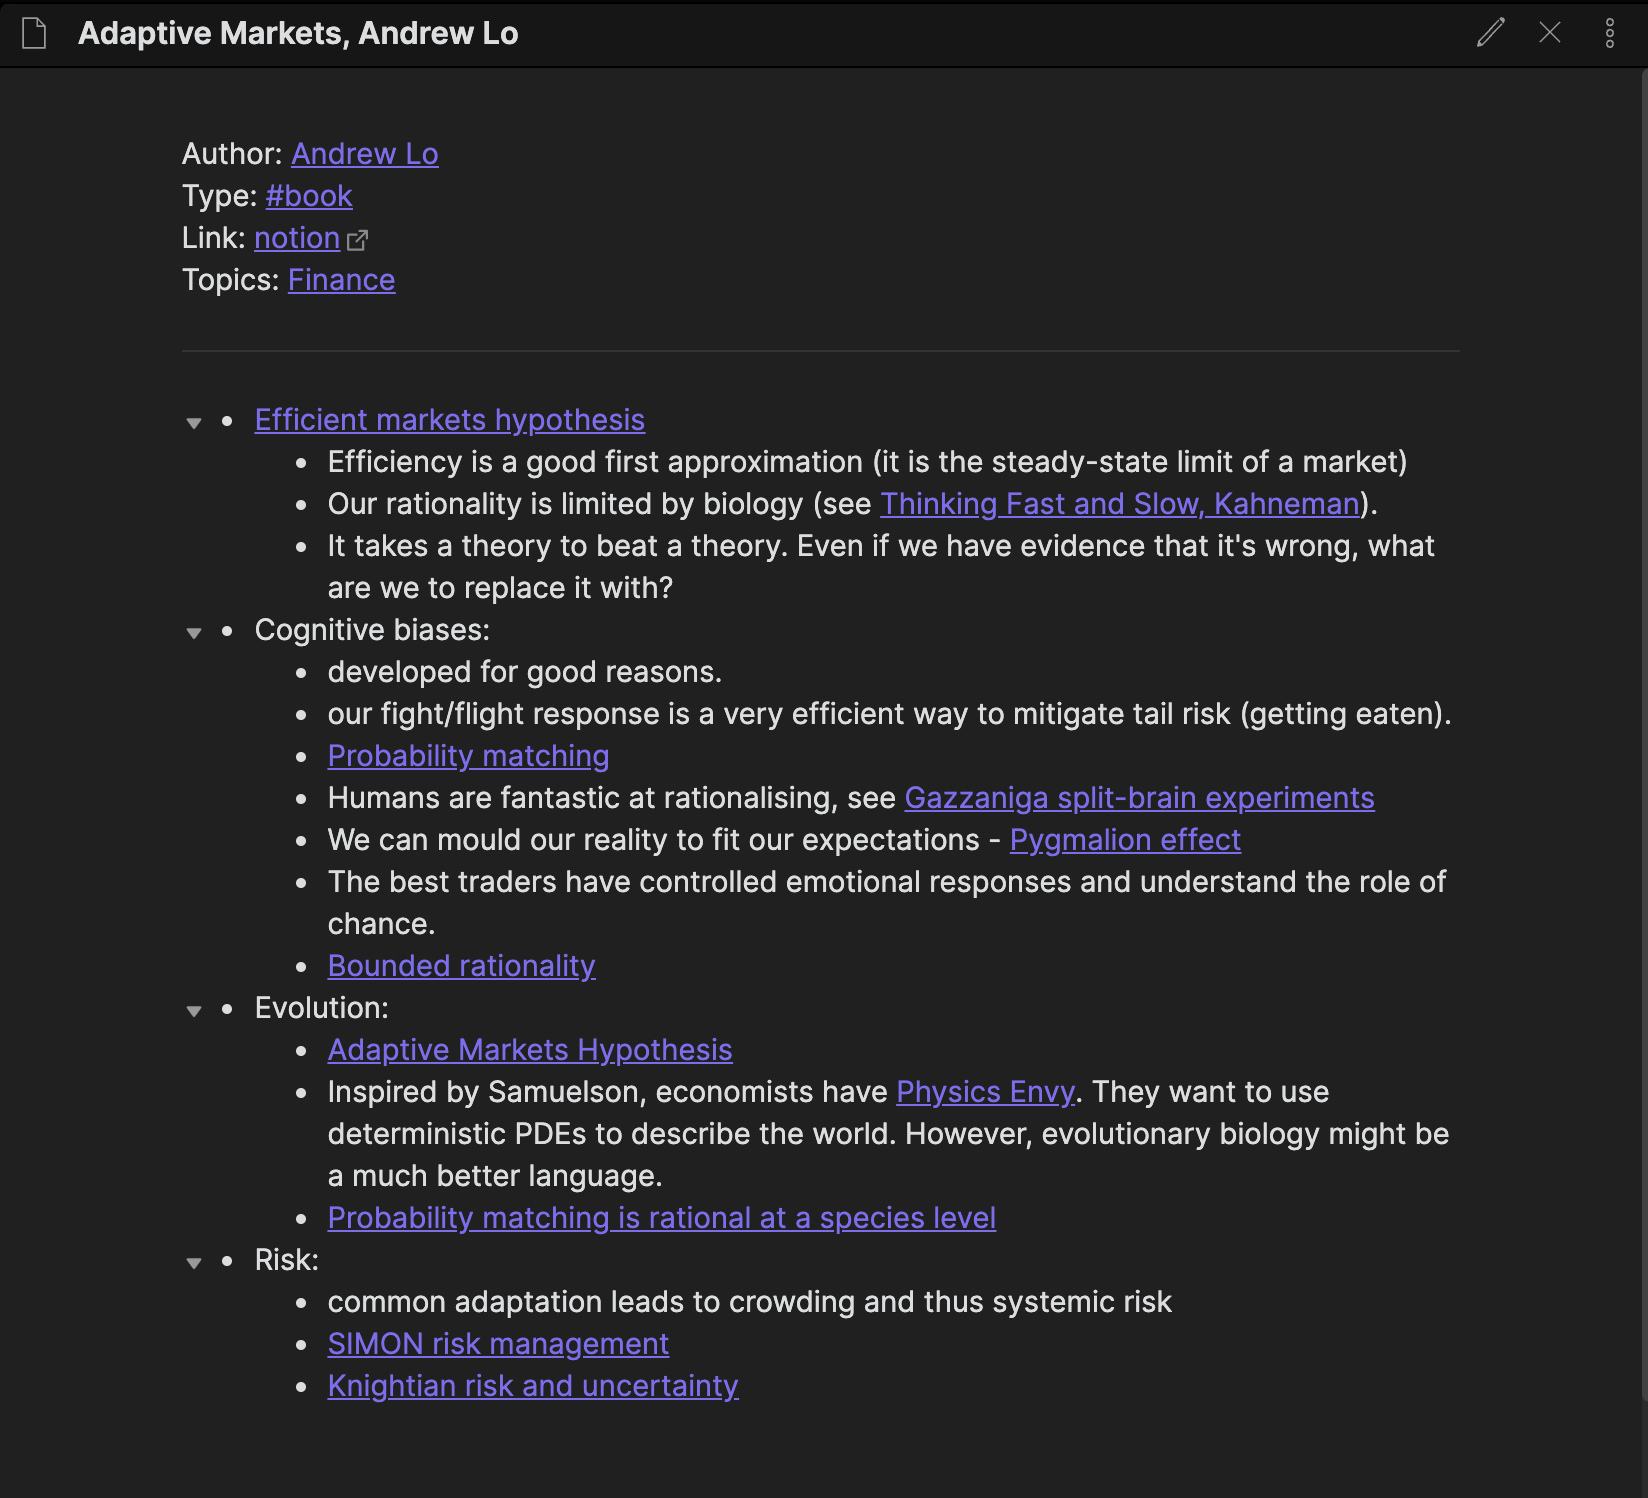Follow Knightian risk and uncertainty link

click(533, 1386)
